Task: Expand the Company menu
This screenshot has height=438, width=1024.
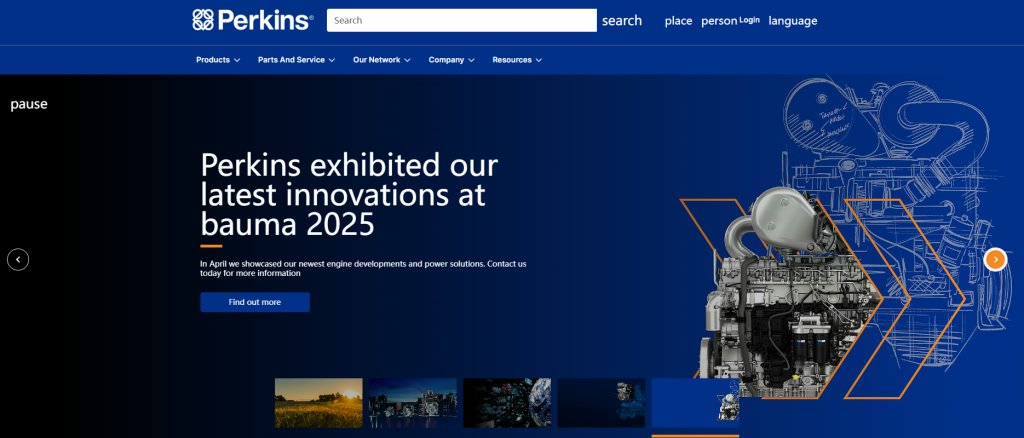Action: 451,60
